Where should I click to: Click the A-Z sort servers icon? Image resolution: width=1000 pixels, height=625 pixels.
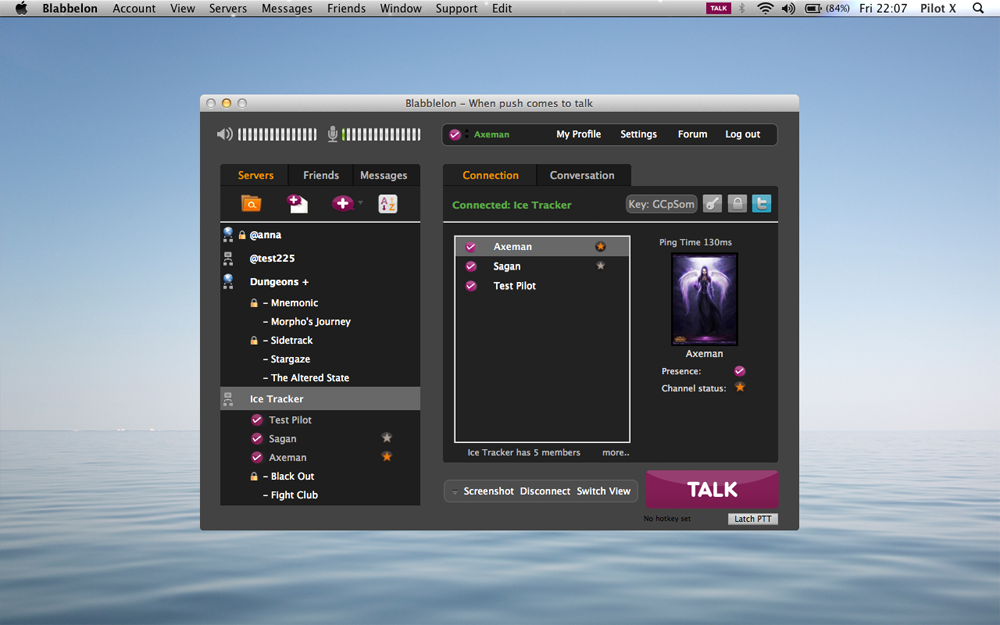click(388, 204)
